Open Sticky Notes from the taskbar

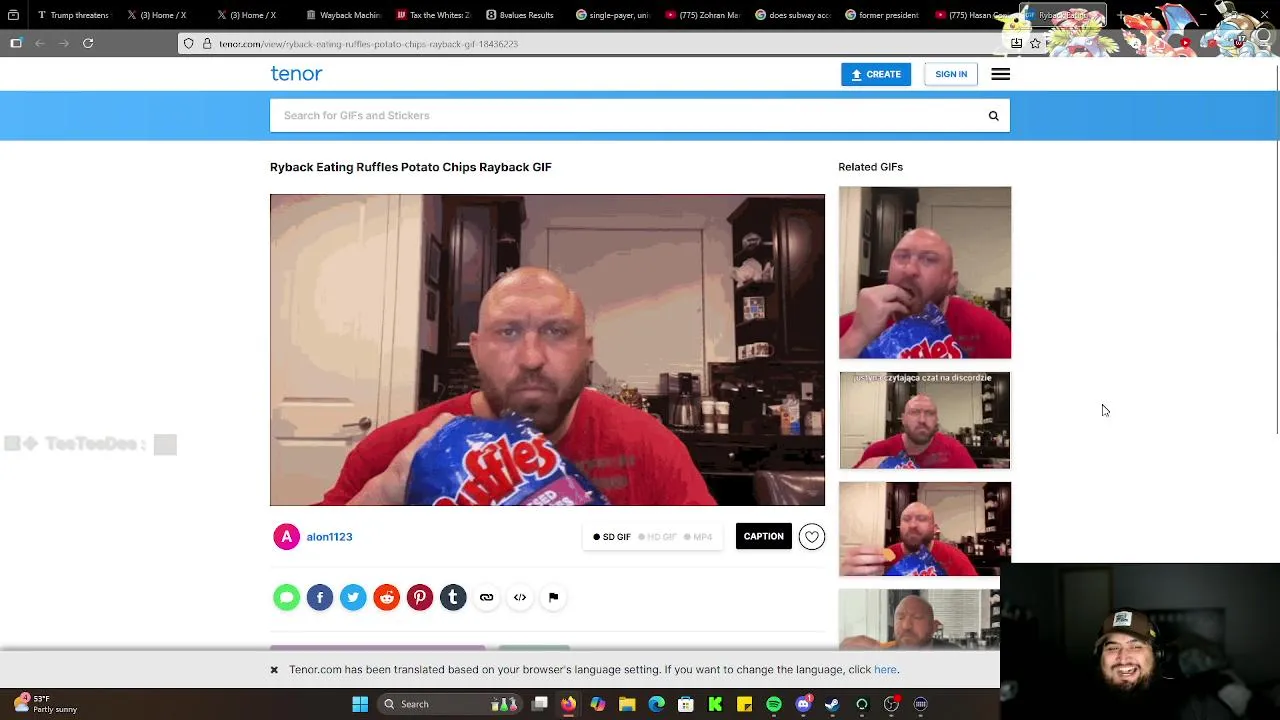tap(744, 704)
